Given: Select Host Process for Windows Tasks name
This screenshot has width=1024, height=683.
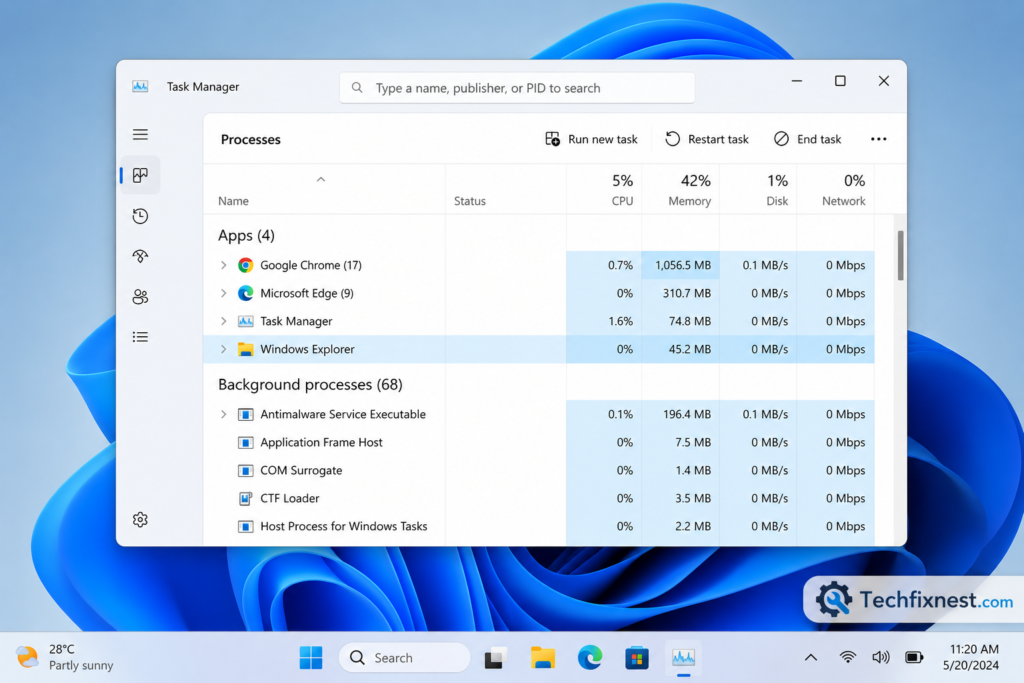Looking at the screenshot, I should coord(344,526).
